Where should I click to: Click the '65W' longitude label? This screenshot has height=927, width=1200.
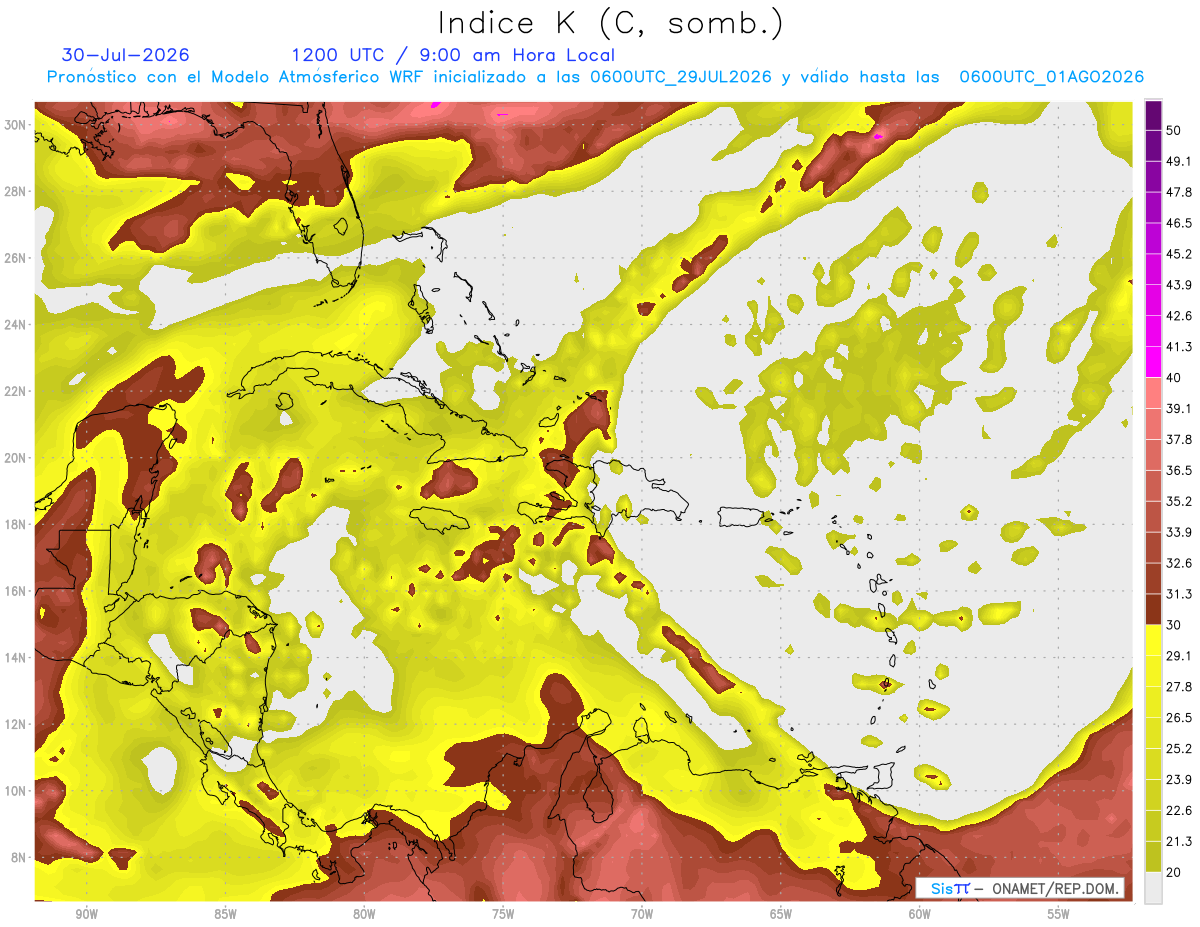coord(781,914)
